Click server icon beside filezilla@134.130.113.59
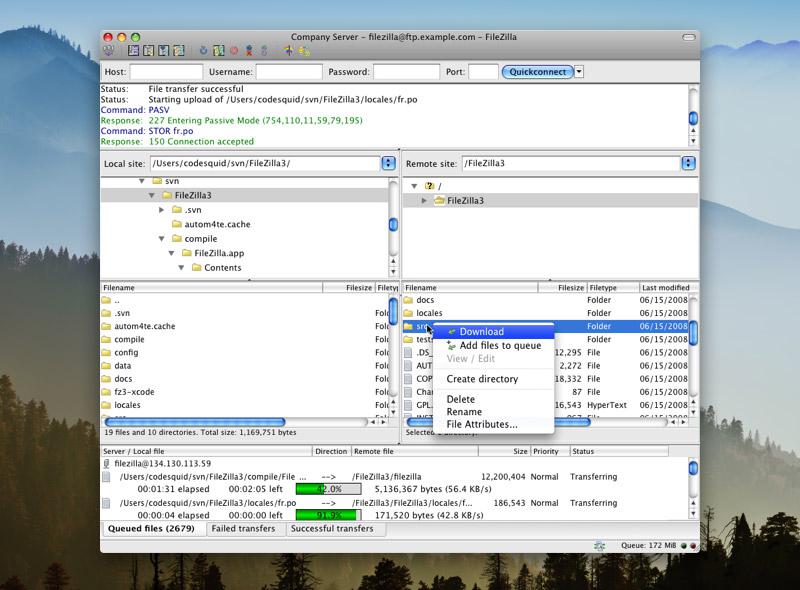This screenshot has width=800, height=590. coord(106,463)
